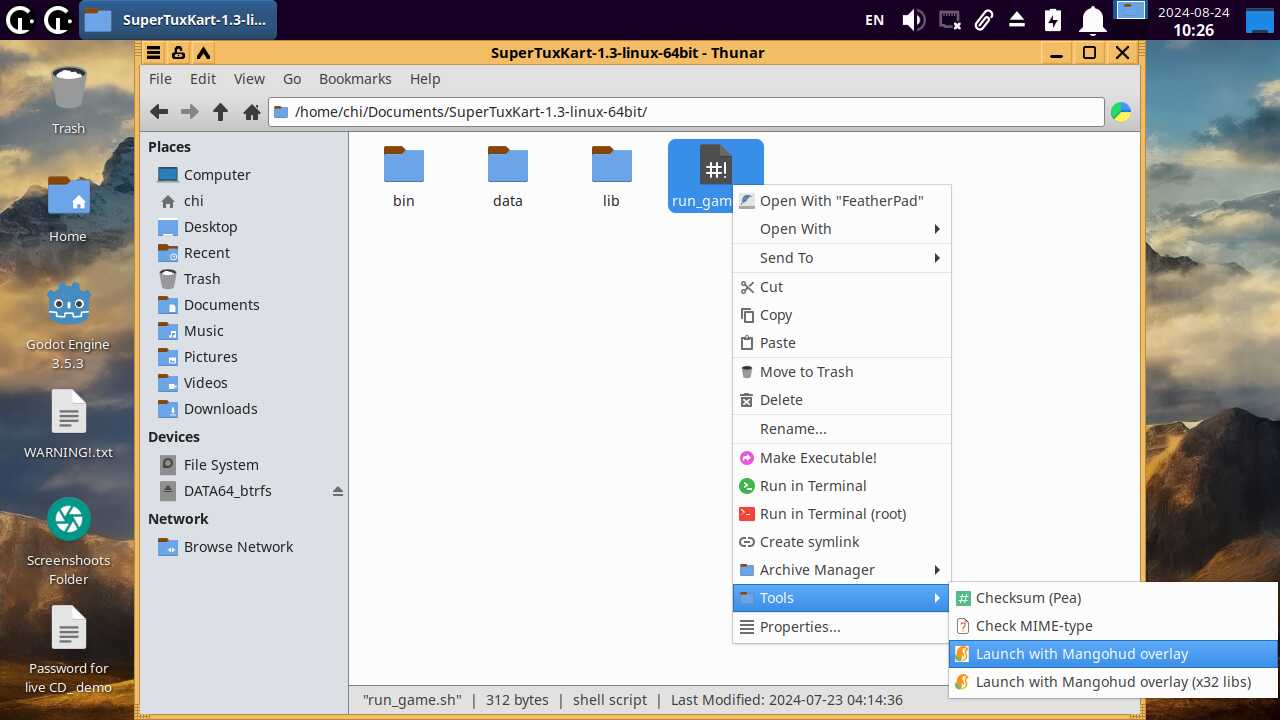The width and height of the screenshot is (1280, 720).
Task: Click the volume speaker icon in the panel
Action: click(x=913, y=20)
